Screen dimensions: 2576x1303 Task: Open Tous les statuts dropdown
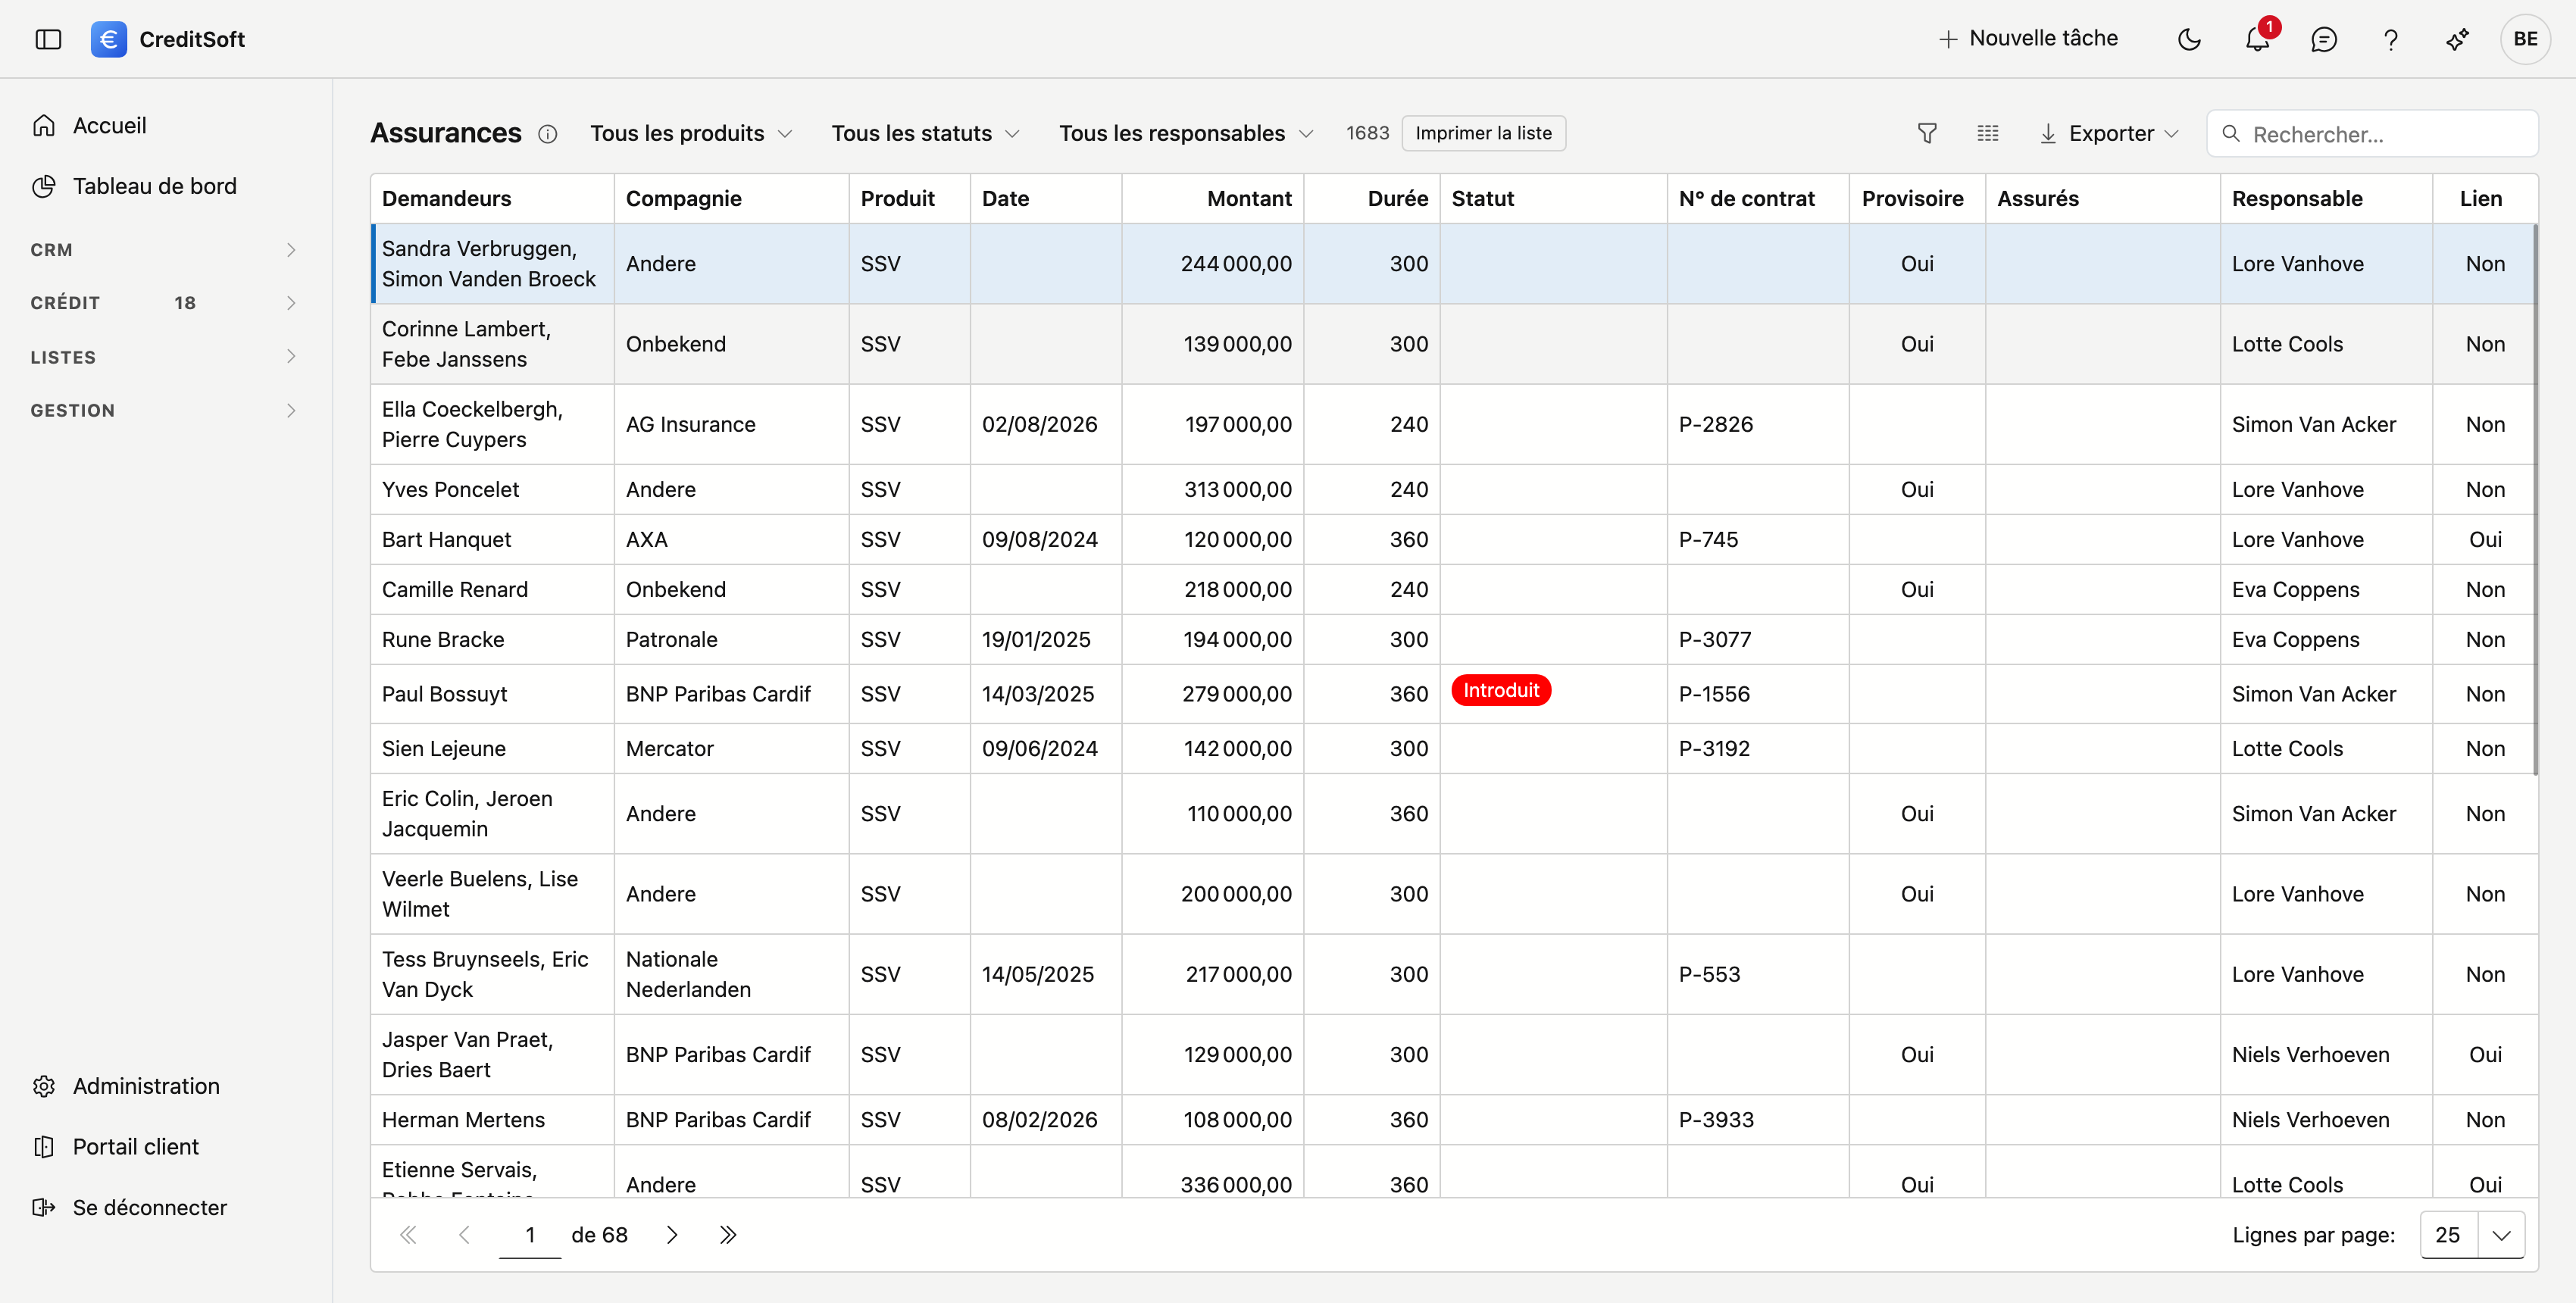click(925, 133)
